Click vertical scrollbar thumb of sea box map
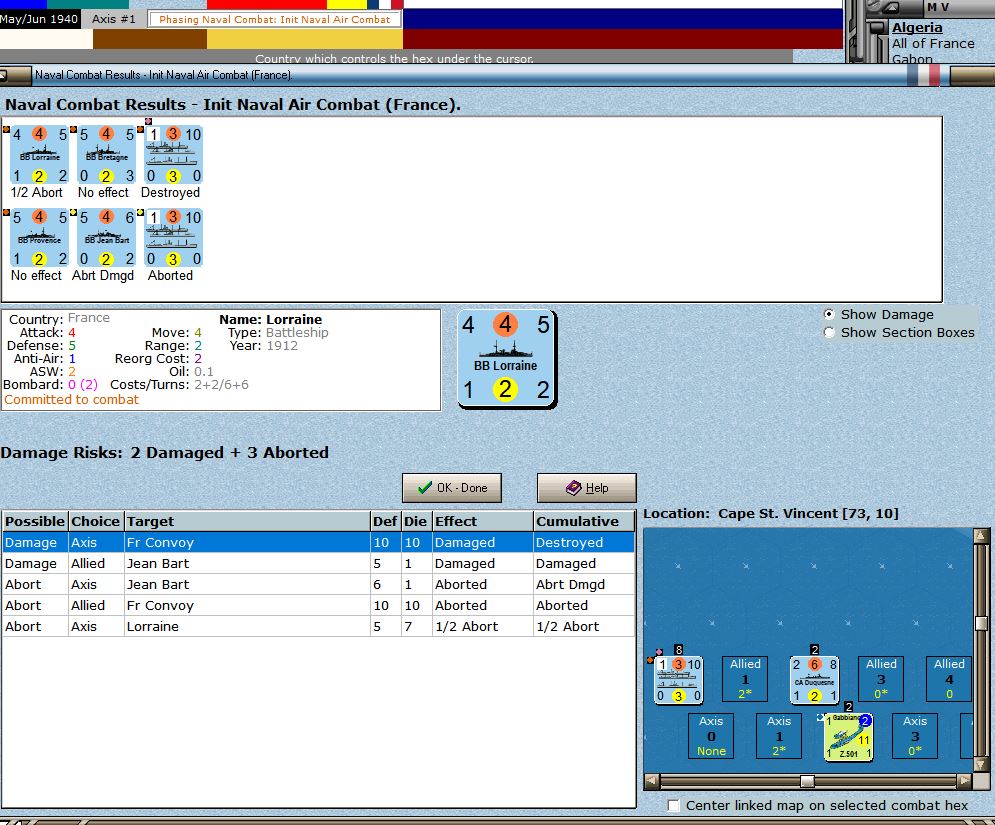The width and height of the screenshot is (995, 825). pos(981,623)
